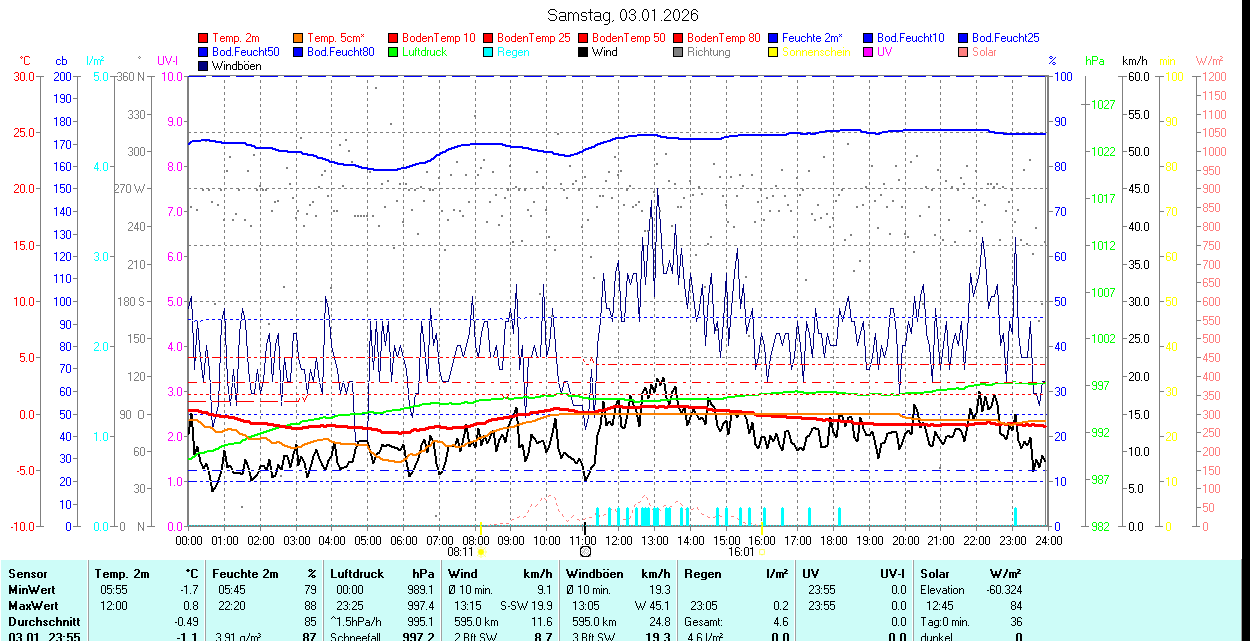Click the 23:00 time axis label
Image resolution: width=1250 pixels, height=641 pixels.
pyautogui.click(x=1012, y=540)
